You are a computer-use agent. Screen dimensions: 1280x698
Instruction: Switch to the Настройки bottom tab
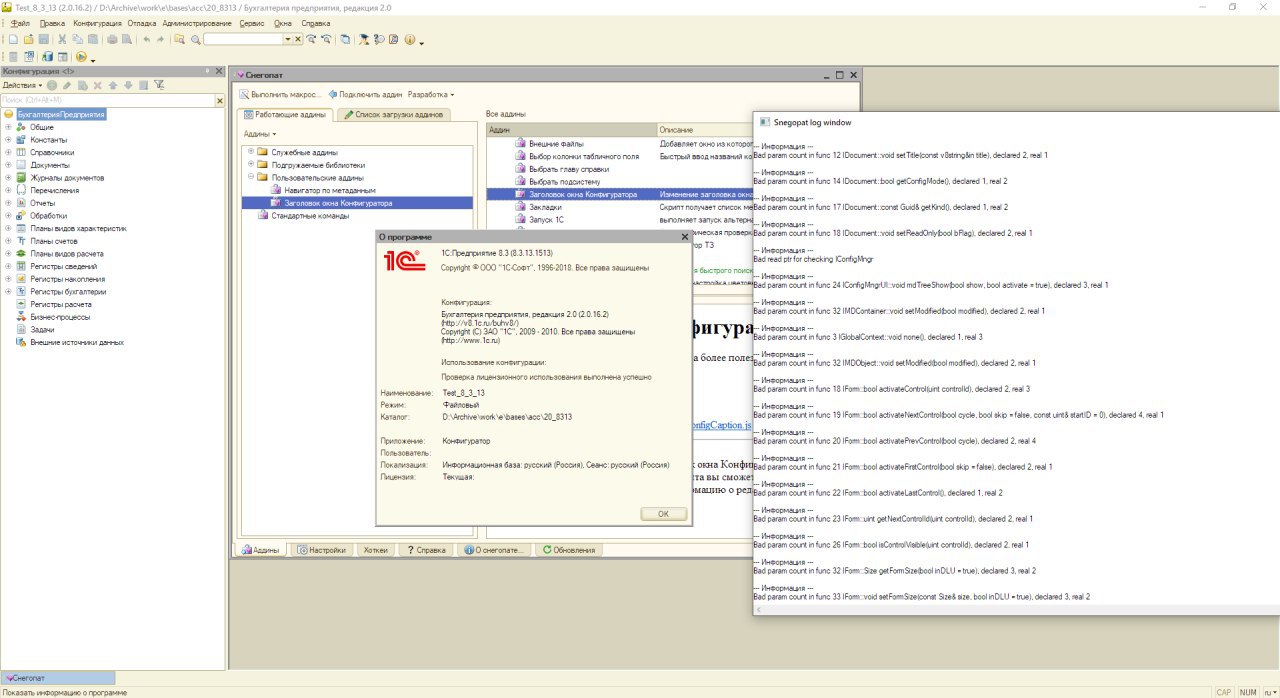click(321, 550)
